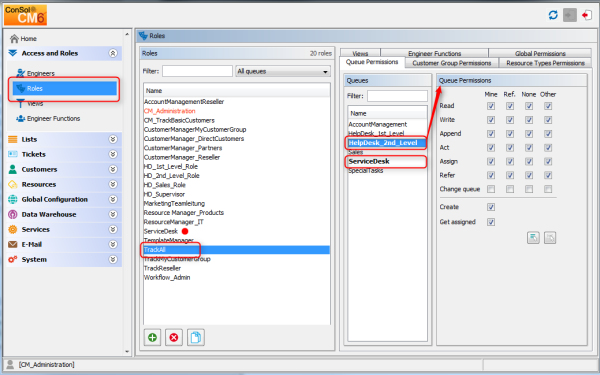The width and height of the screenshot is (600, 375).
Task: Click the red logout arrow icon
Action: (586, 15)
